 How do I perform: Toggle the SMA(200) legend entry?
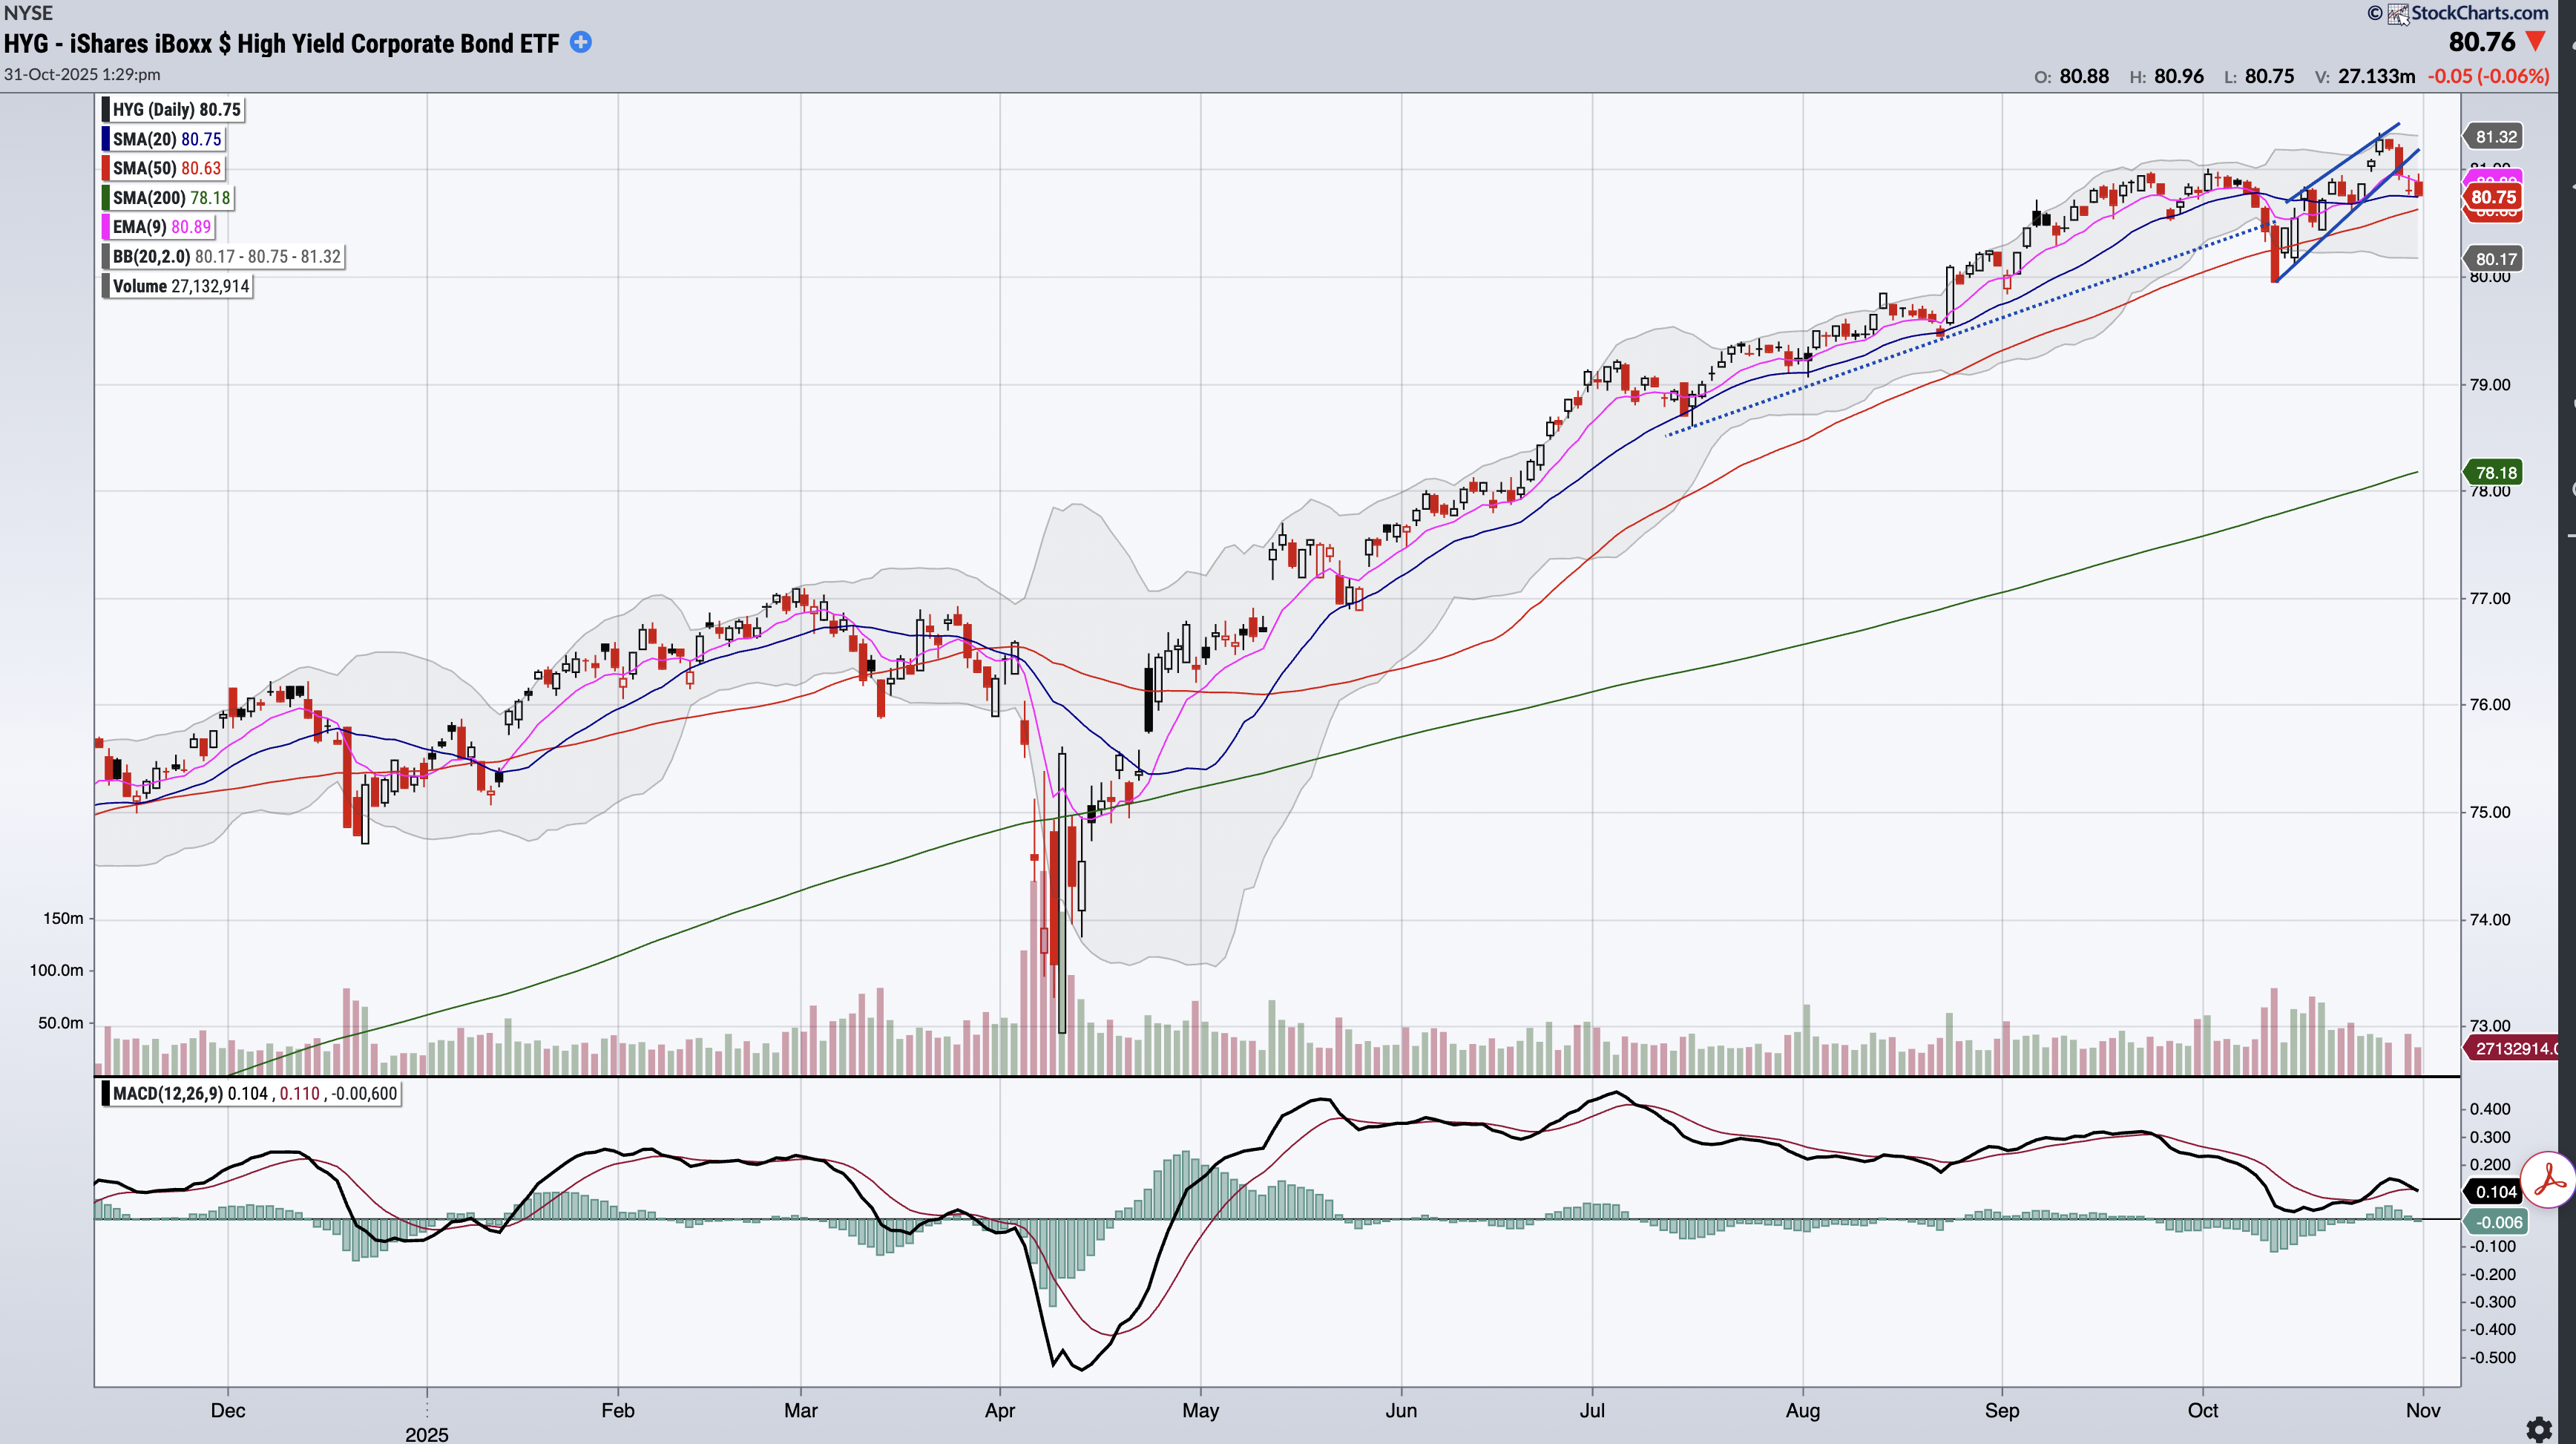pos(170,198)
